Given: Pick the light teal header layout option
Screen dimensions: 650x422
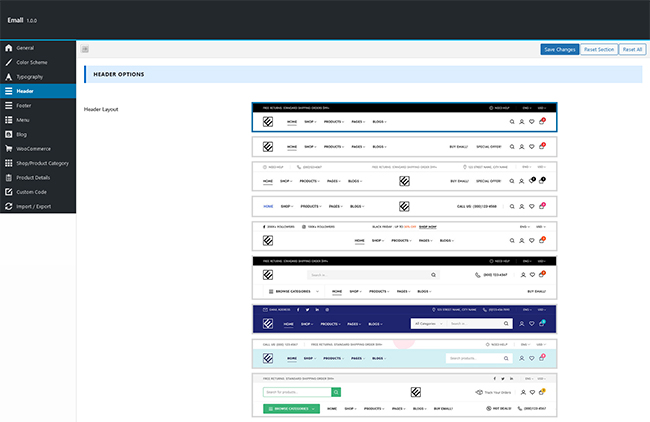Looking at the screenshot, I should click(405, 354).
